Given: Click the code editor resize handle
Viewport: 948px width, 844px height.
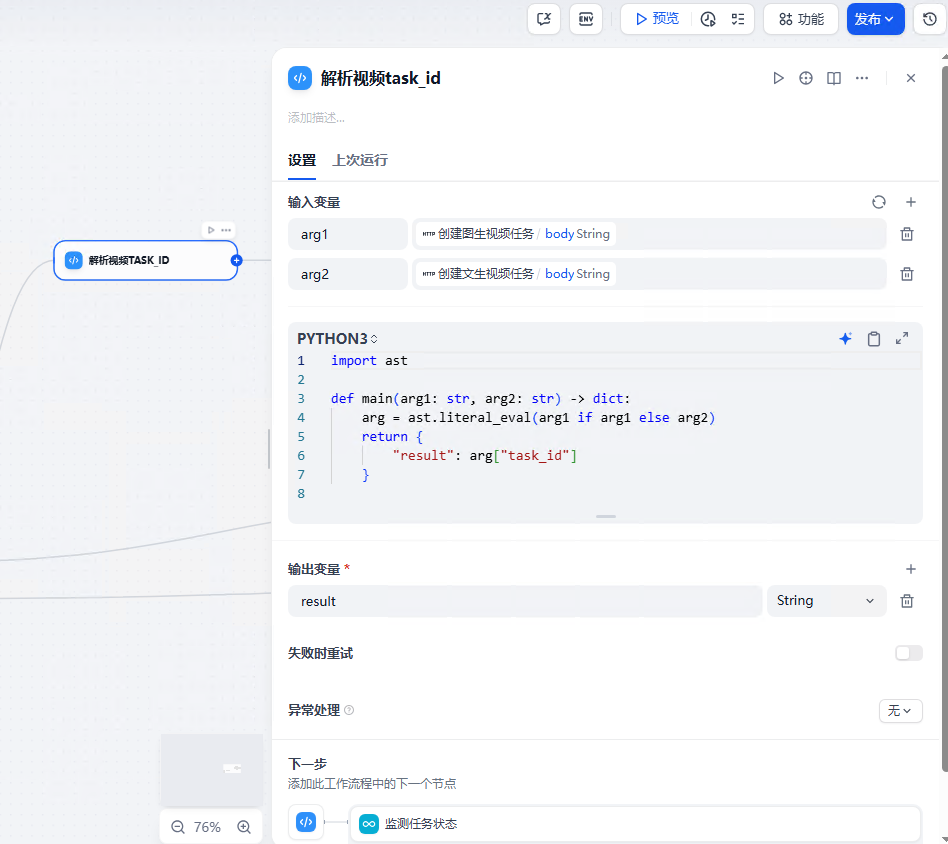Looking at the screenshot, I should (x=605, y=516).
